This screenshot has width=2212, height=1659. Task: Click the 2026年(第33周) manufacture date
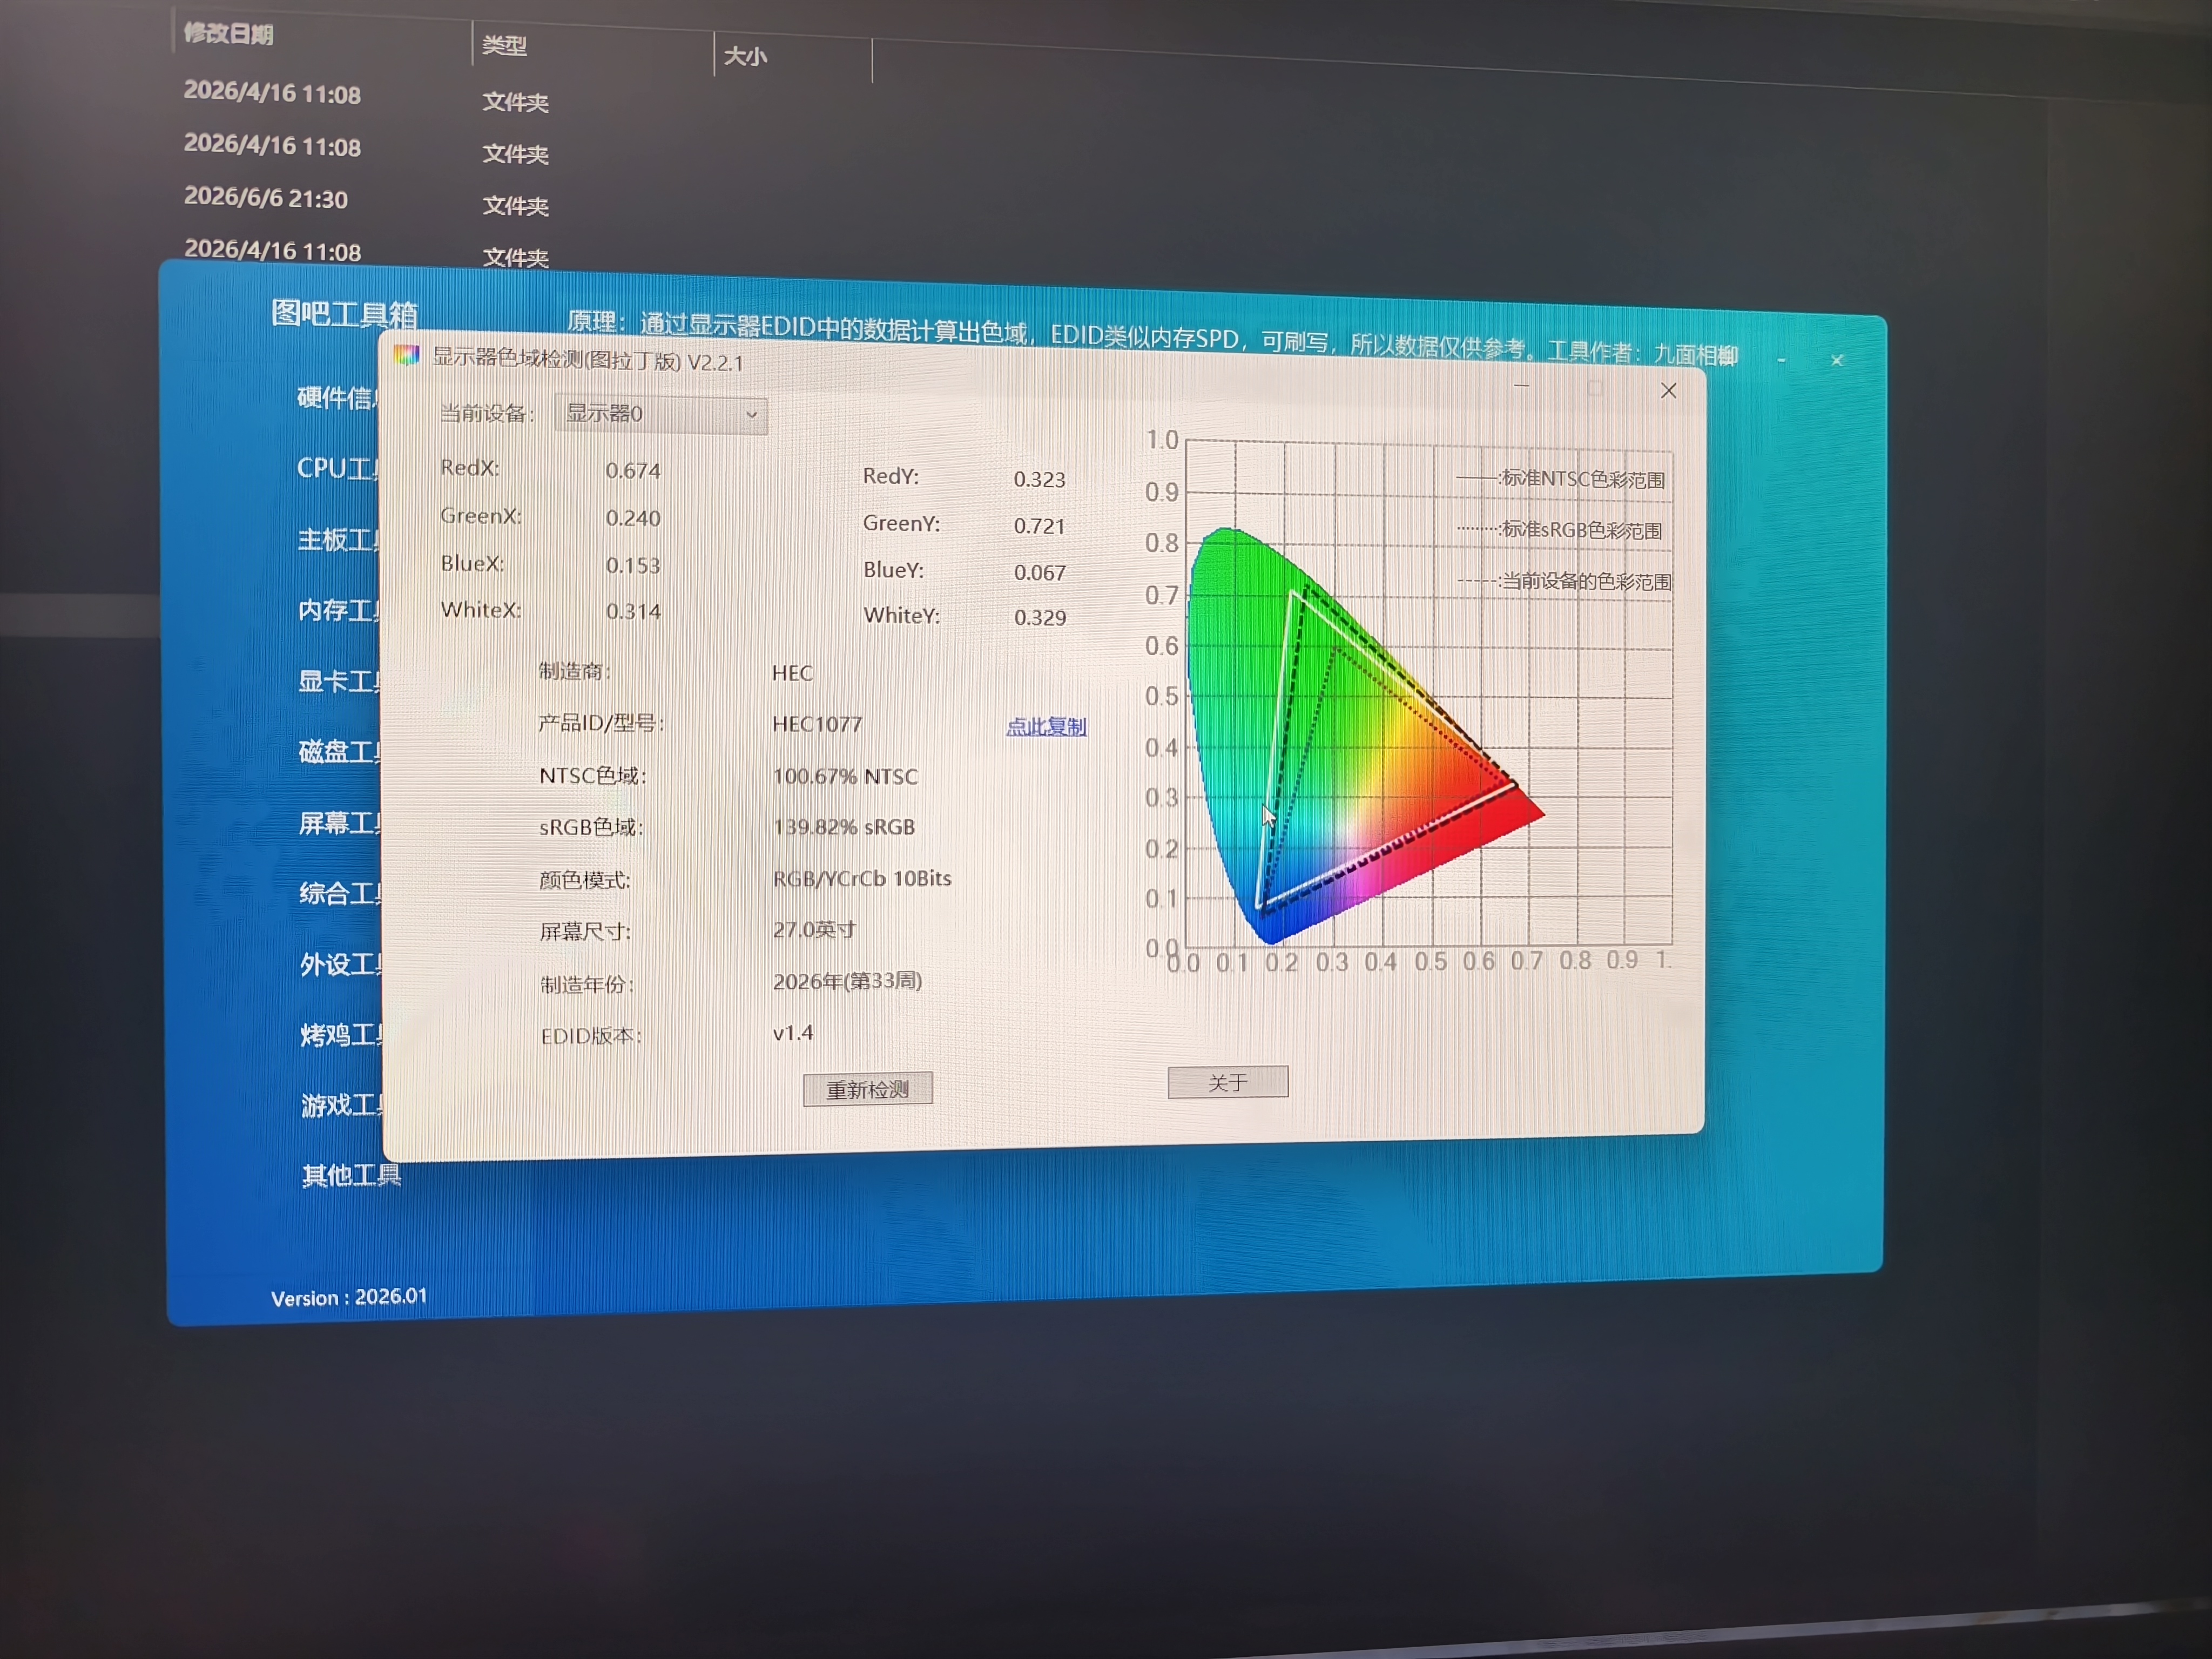click(847, 981)
